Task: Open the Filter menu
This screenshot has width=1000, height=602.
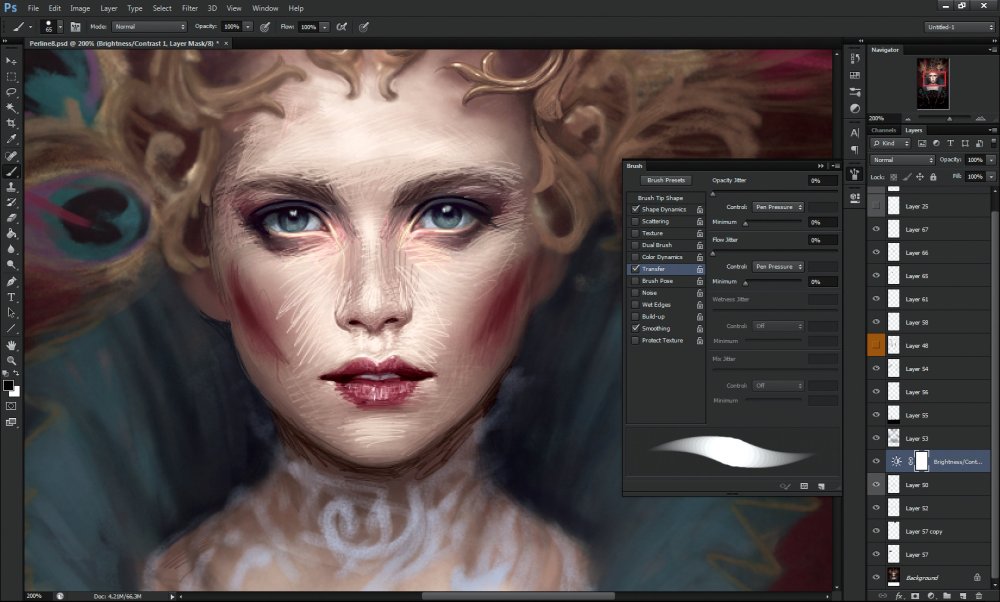Action: [189, 8]
